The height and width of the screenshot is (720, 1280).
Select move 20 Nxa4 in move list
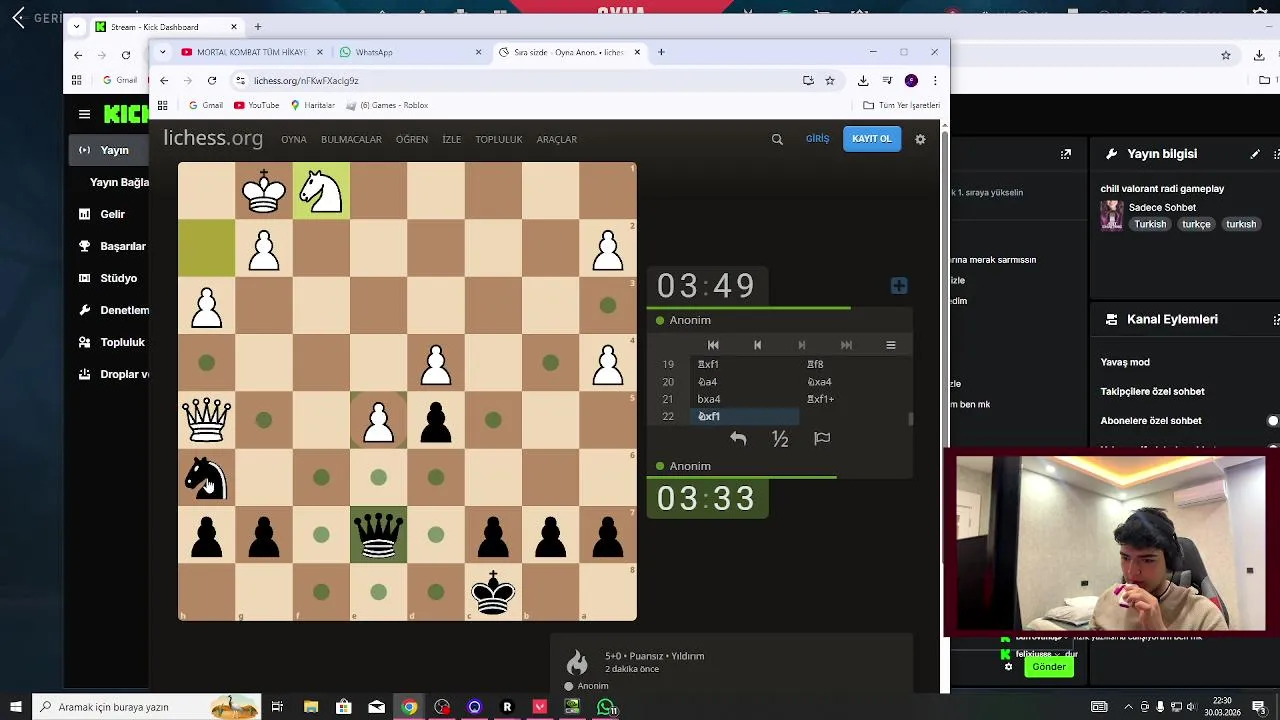[819, 382]
